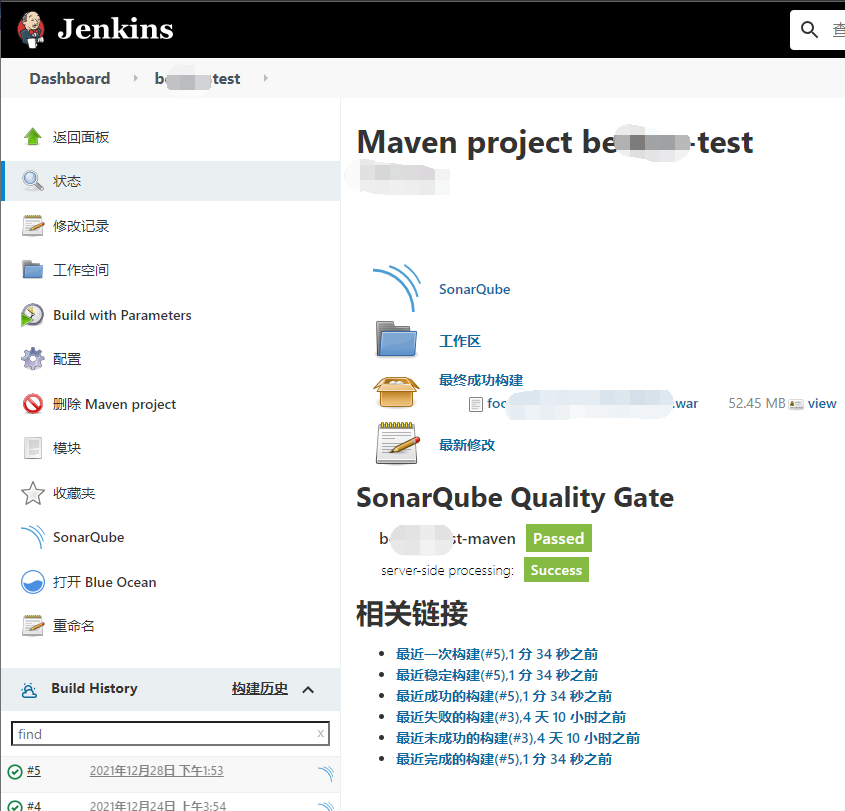The image size is (845, 811).
Task: Click the weather icon in Build History header
Action: [29, 690]
